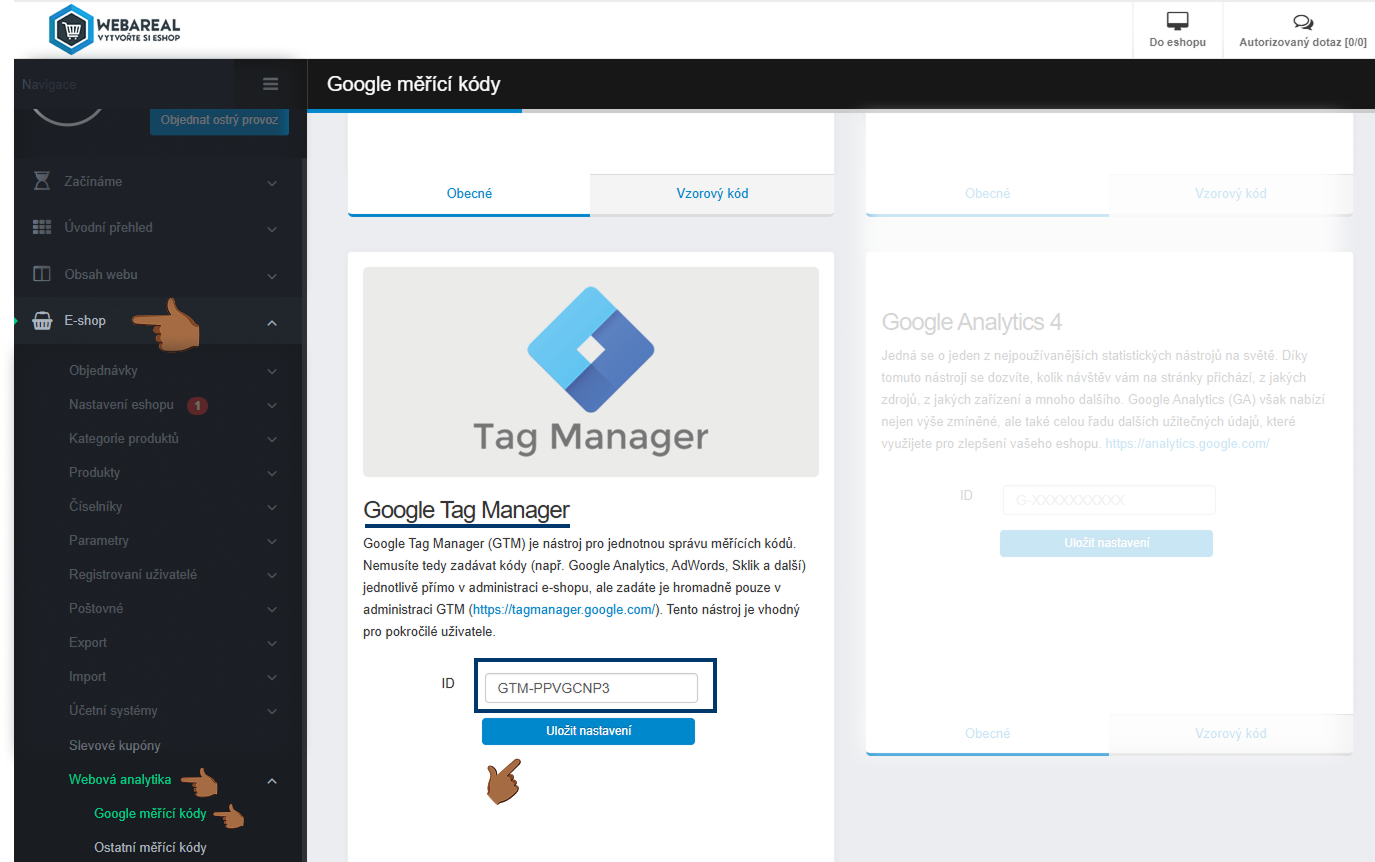Click the E-shop basket icon
Screen dimensions: 1375x862
pyautogui.click(x=42, y=321)
